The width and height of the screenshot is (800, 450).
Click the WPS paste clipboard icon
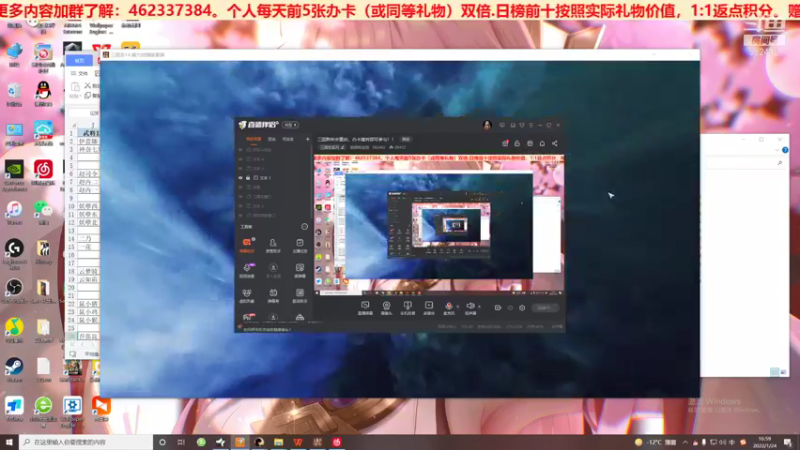tap(75, 87)
